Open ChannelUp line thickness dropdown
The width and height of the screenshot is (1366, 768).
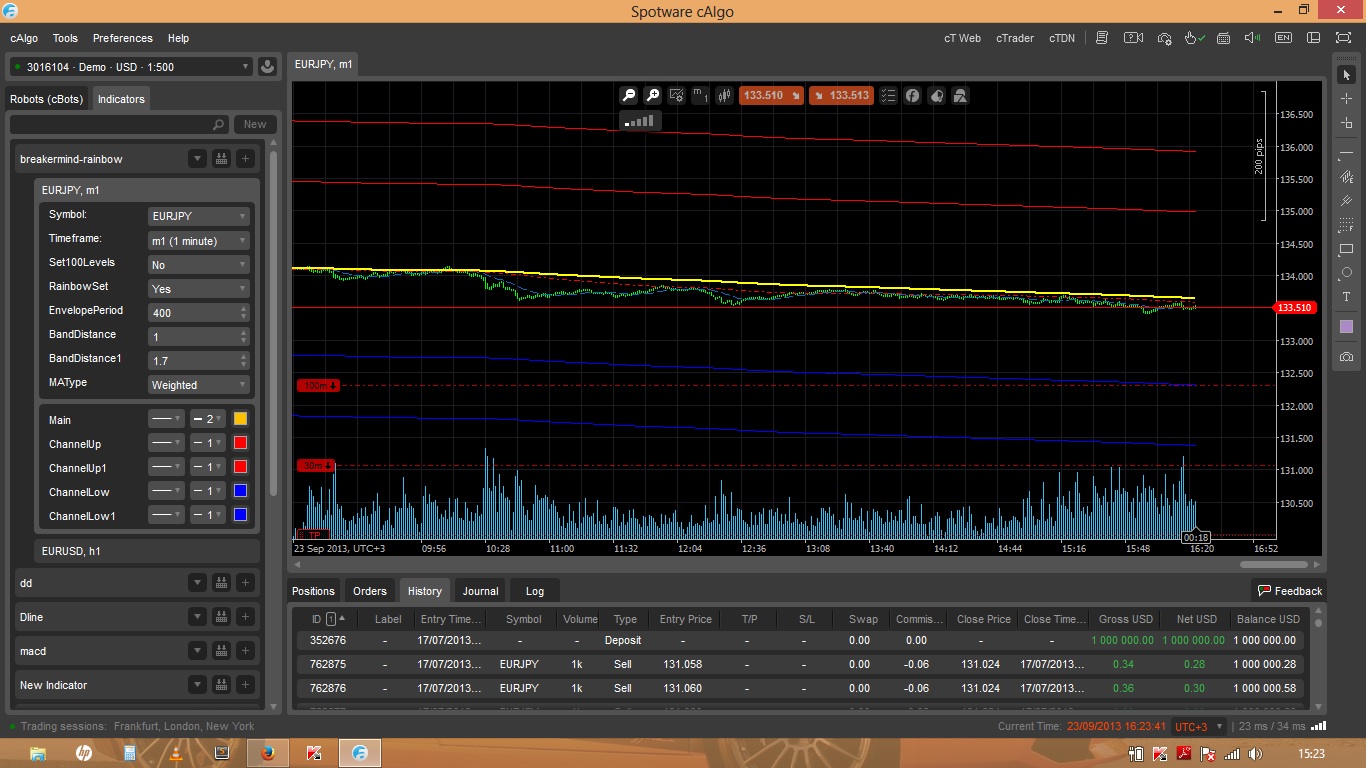[x=208, y=443]
